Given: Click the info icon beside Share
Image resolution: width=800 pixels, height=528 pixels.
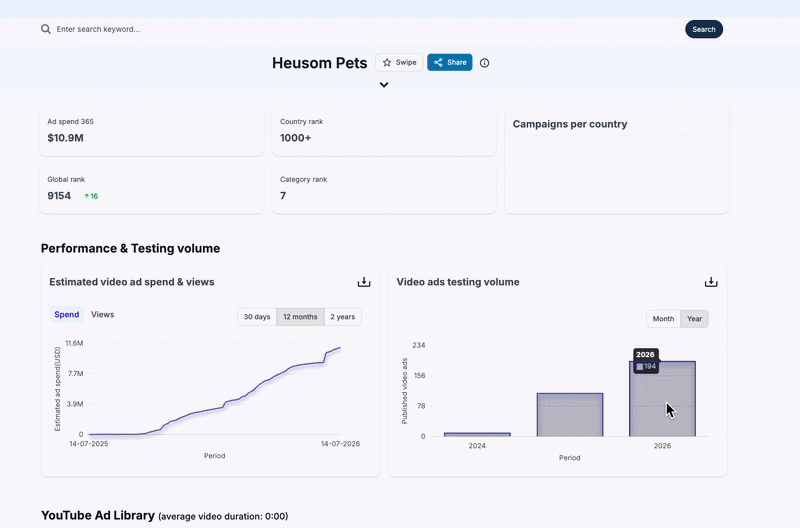Looking at the screenshot, I should (x=484, y=63).
